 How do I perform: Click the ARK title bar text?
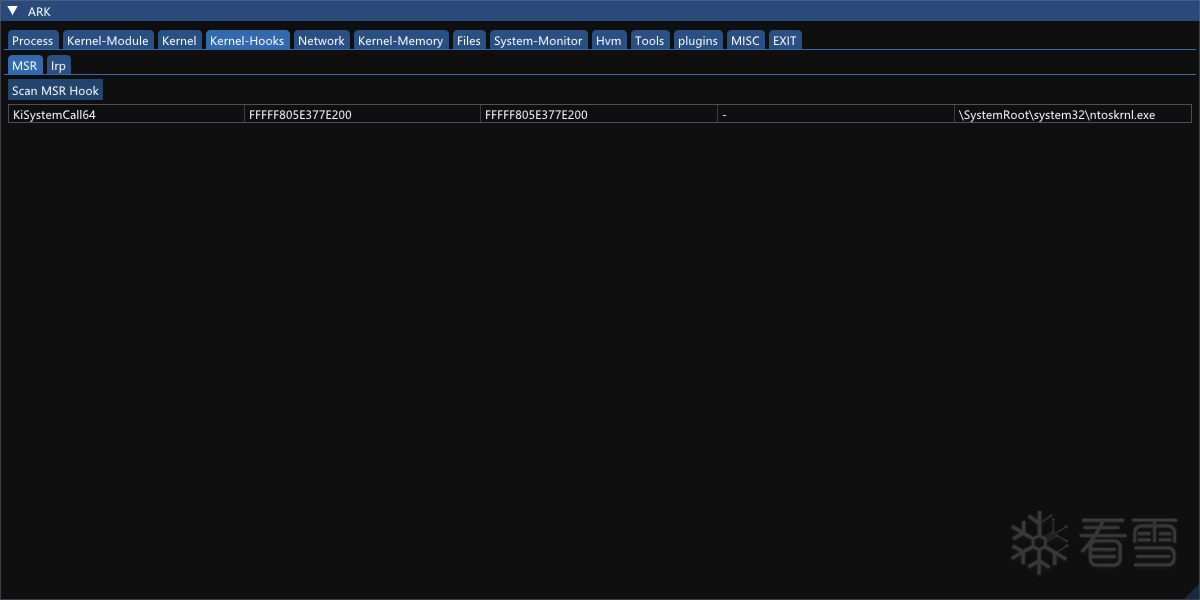click(x=39, y=12)
